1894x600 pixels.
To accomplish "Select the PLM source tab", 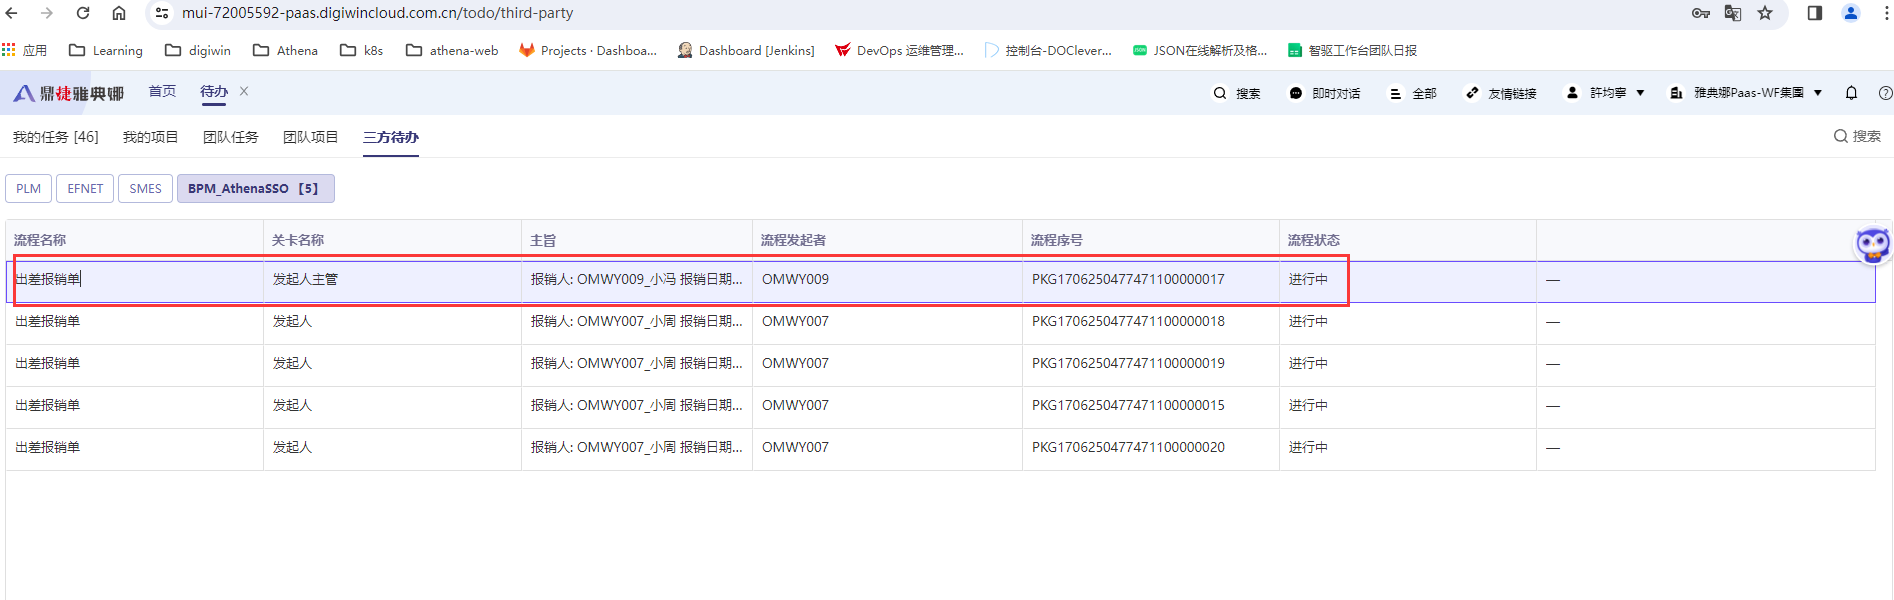I will tap(28, 188).
